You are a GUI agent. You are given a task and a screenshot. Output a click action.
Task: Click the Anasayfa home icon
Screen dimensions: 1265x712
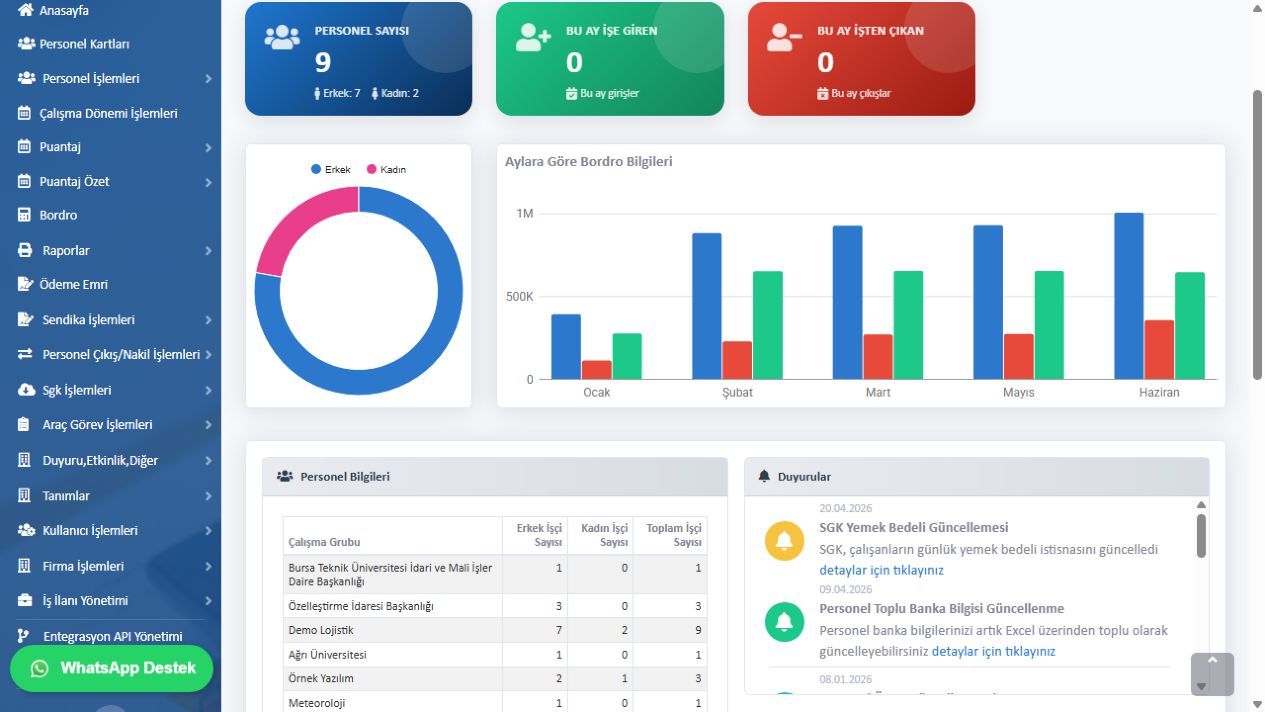pos(26,10)
